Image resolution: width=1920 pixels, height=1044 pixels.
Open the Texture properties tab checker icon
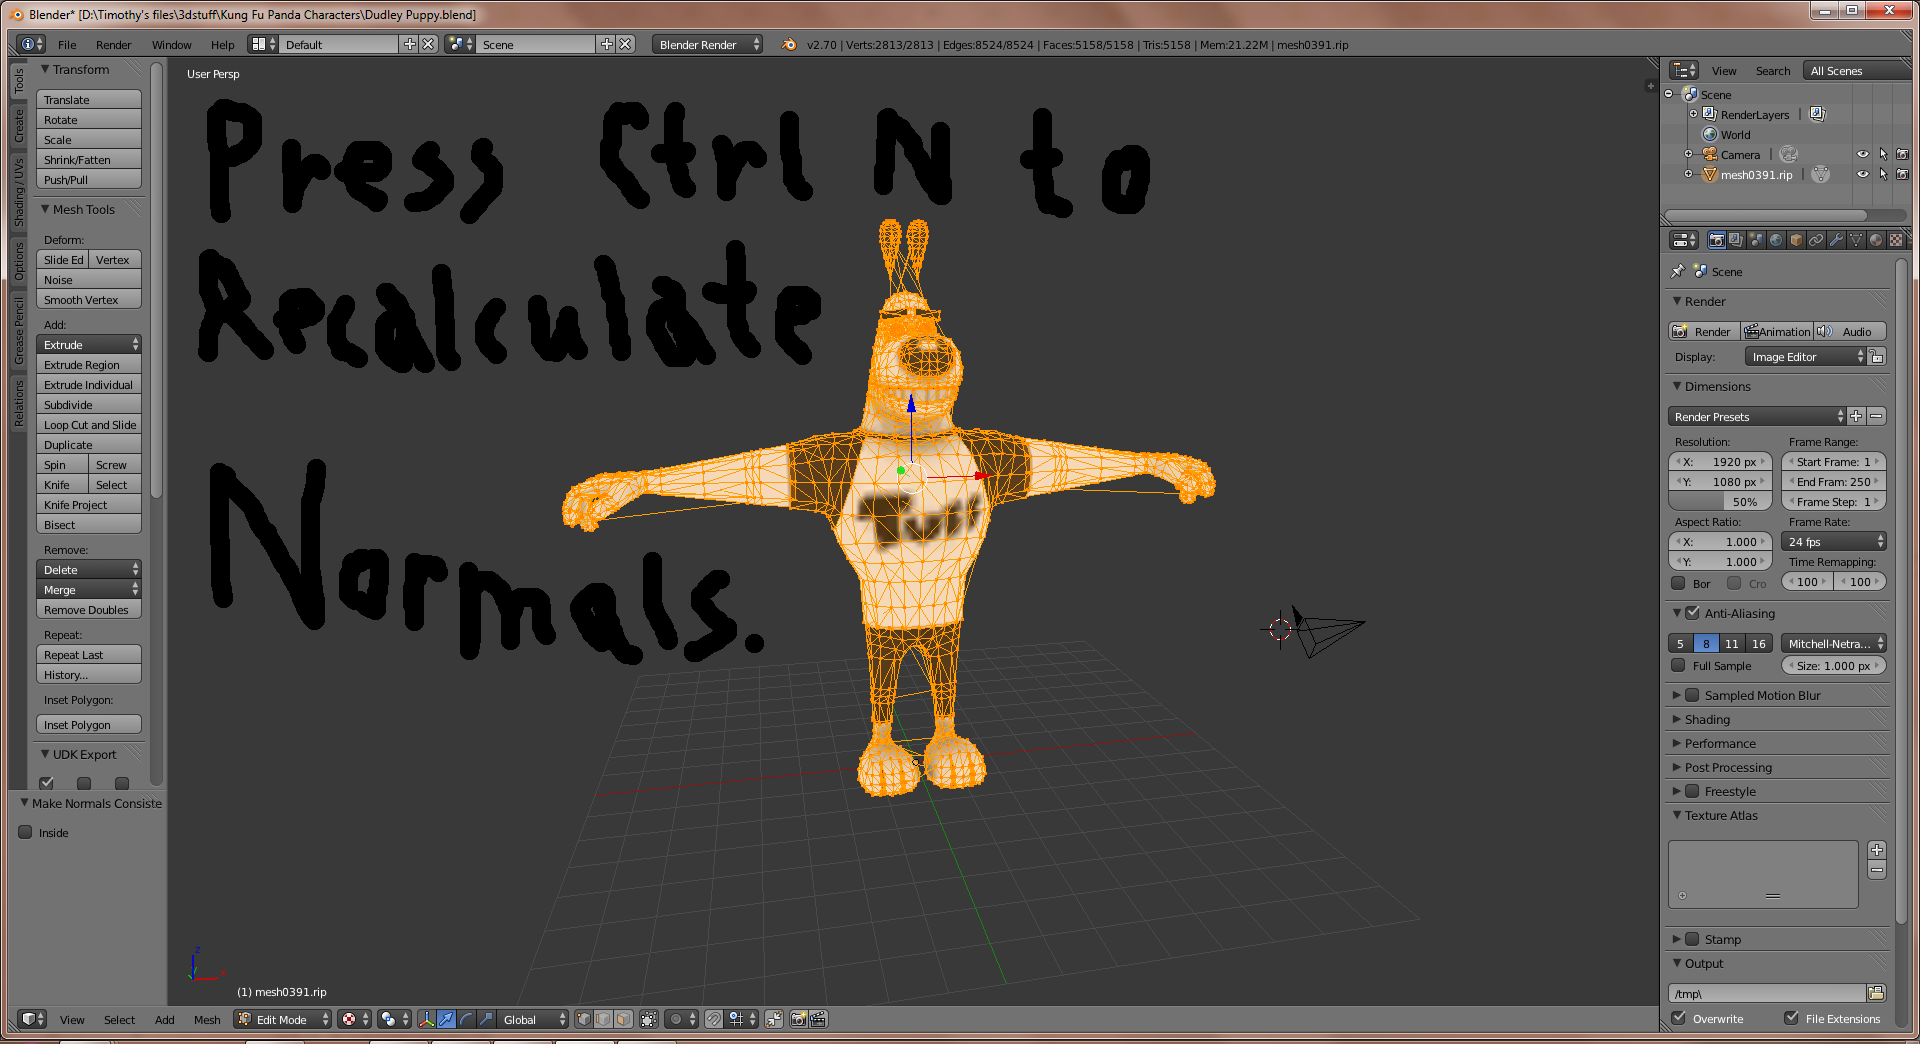[x=1896, y=240]
